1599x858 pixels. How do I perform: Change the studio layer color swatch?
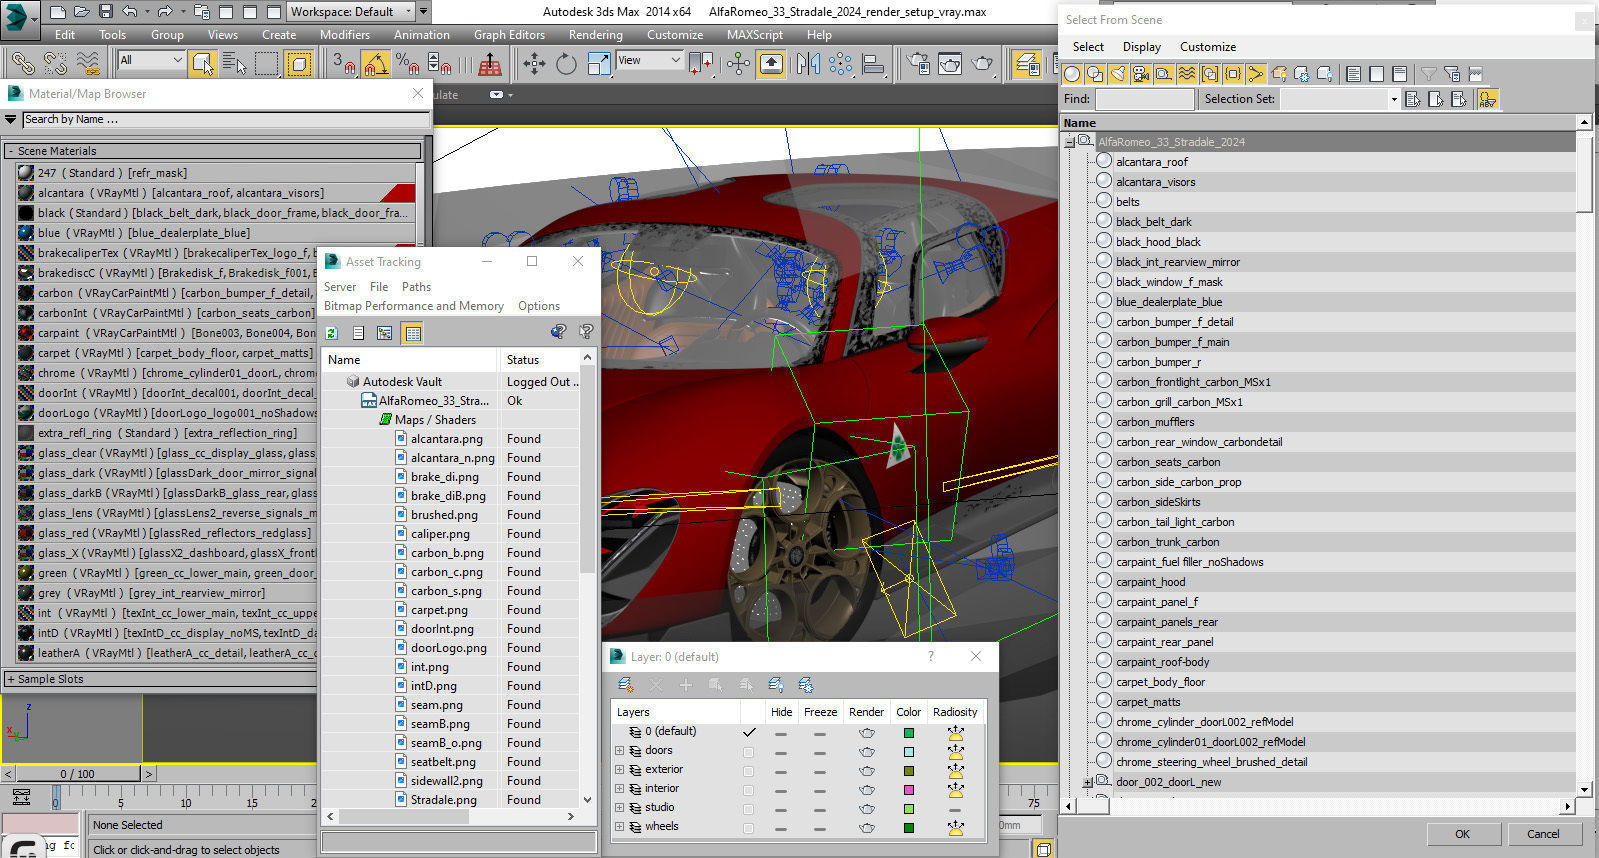[908, 808]
